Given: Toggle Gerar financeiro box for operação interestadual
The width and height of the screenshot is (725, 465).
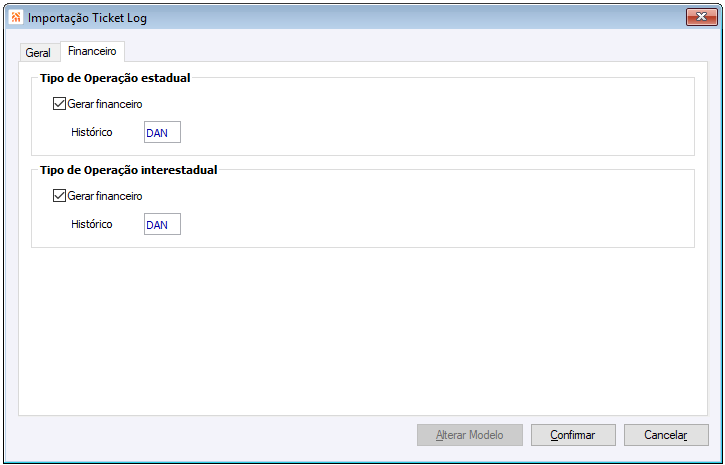Looking at the screenshot, I should (x=60, y=196).
